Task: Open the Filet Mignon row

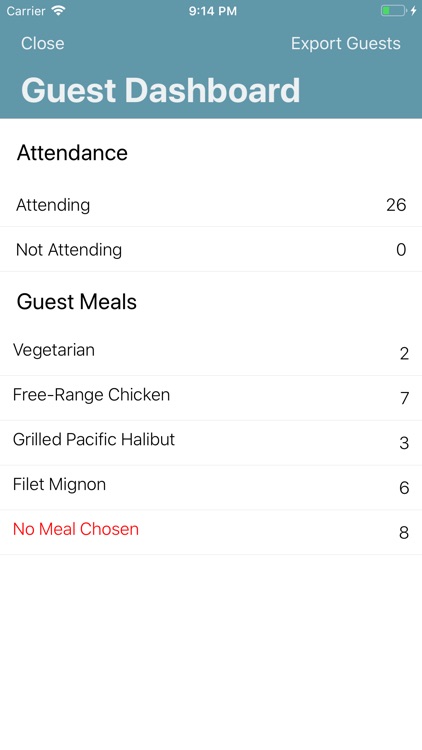Action: [x=211, y=487]
